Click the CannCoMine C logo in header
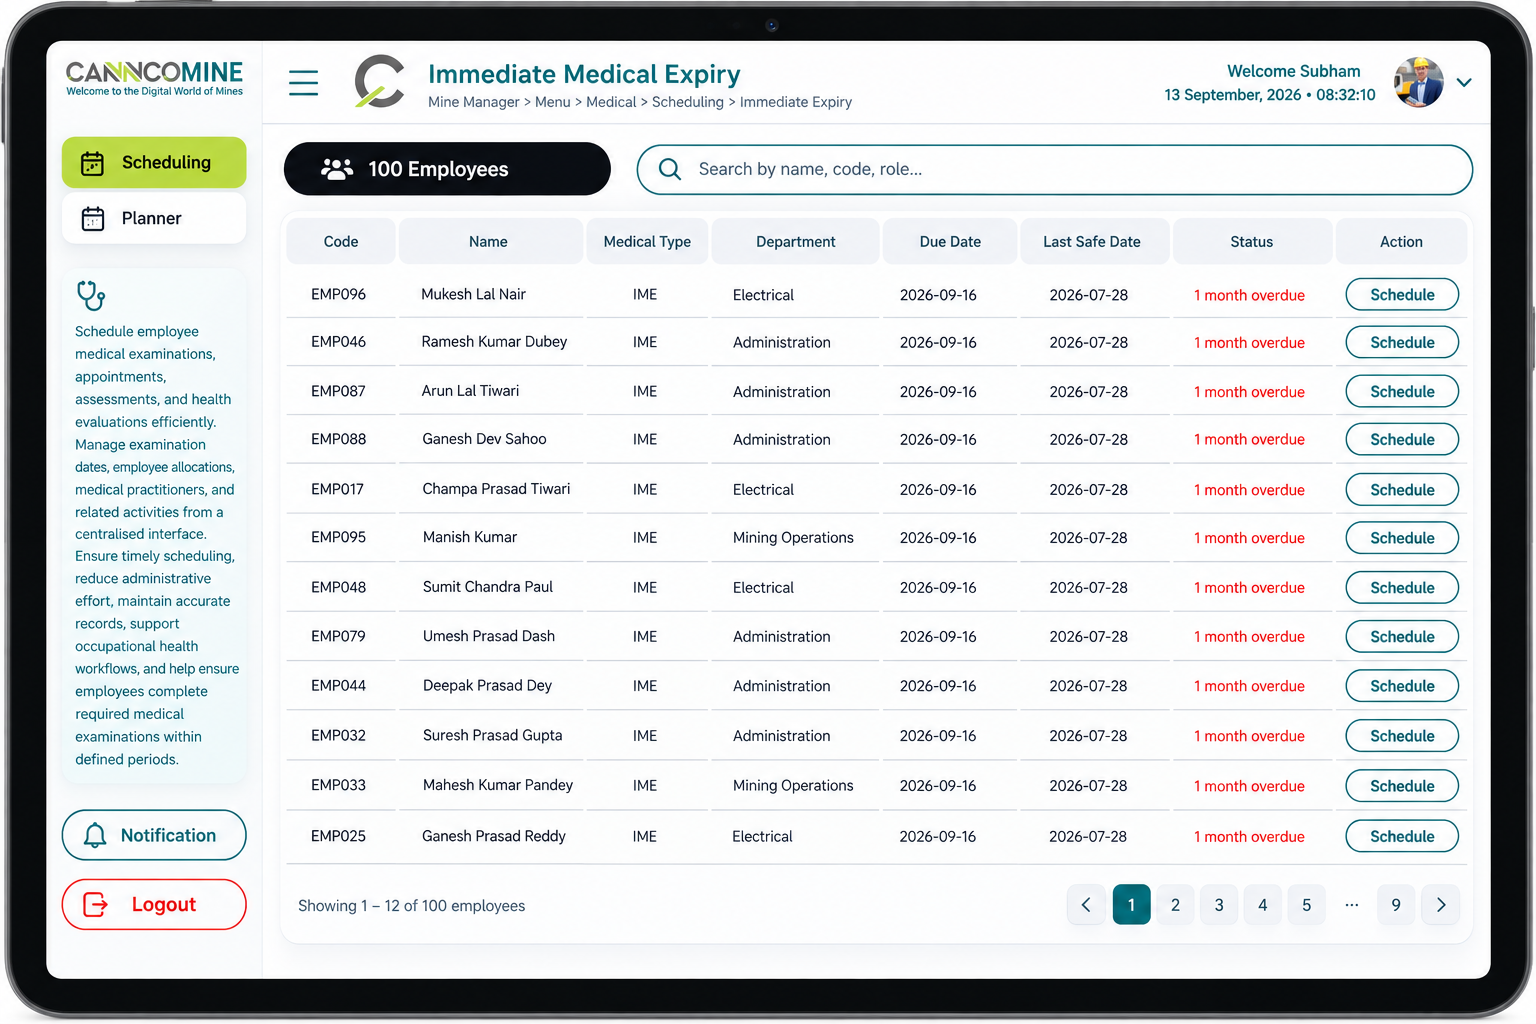1536x1024 pixels. pos(380,81)
